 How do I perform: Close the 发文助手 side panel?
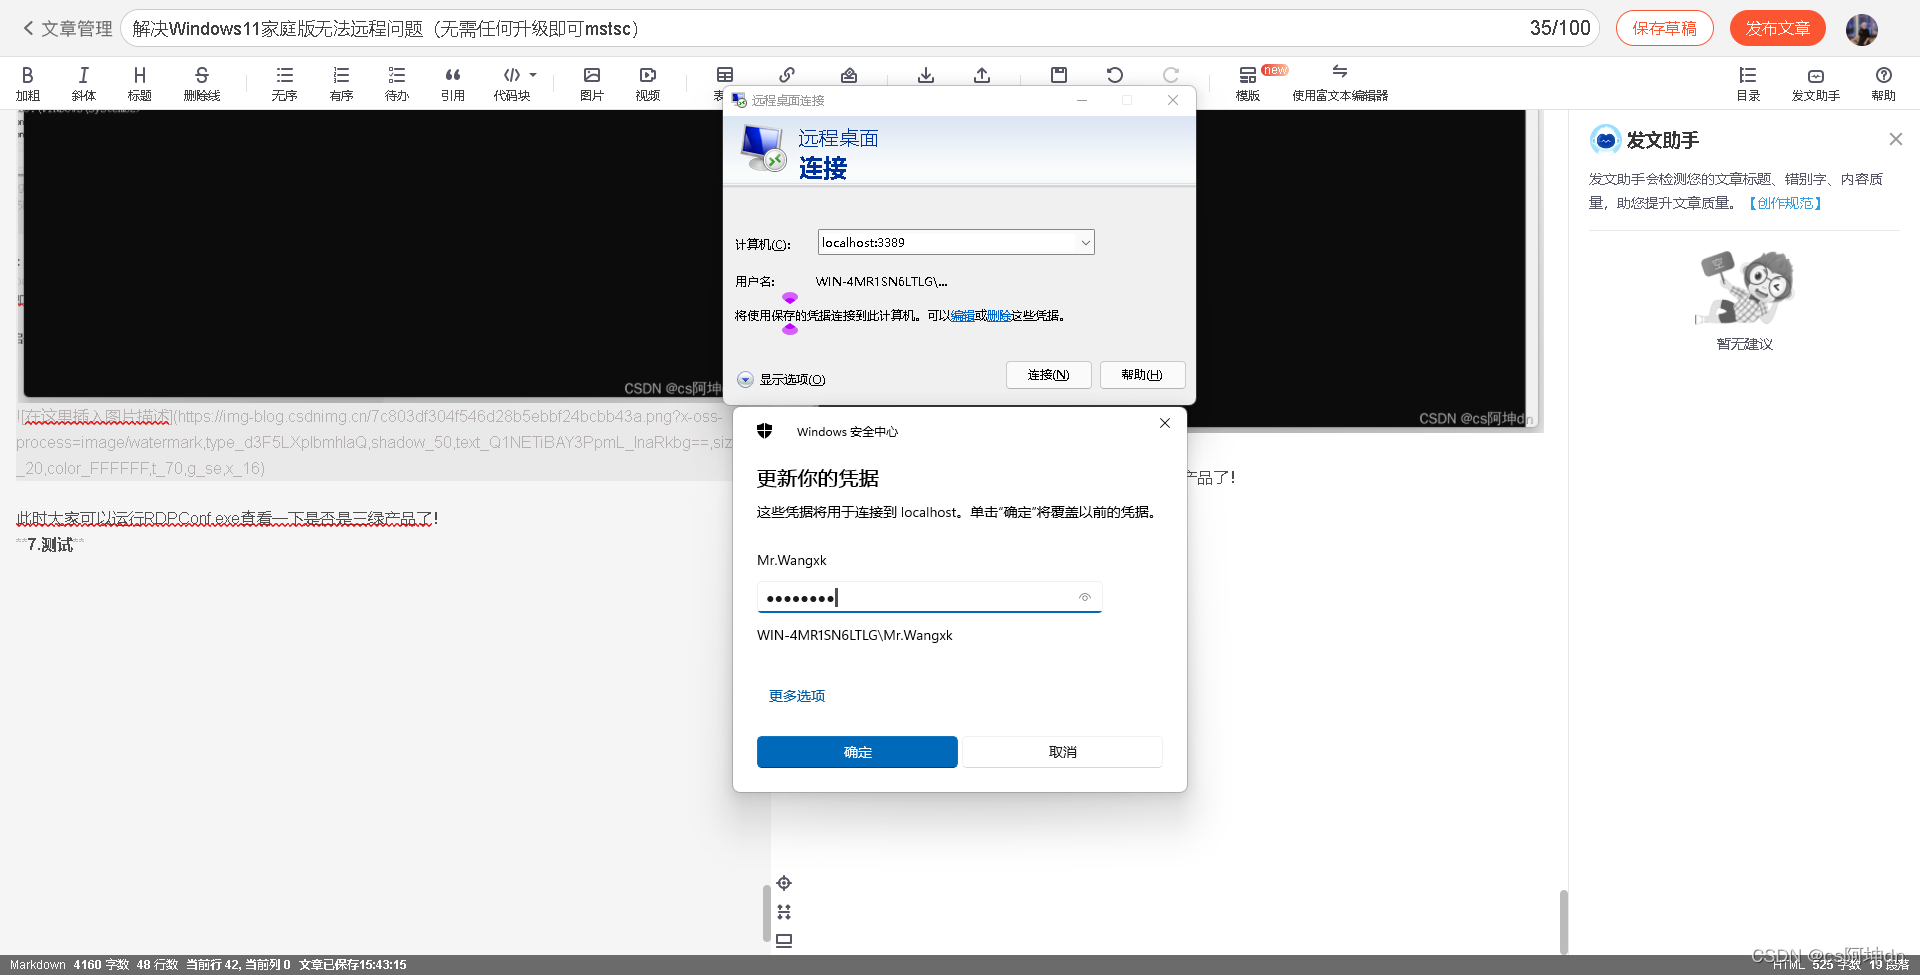click(1896, 139)
